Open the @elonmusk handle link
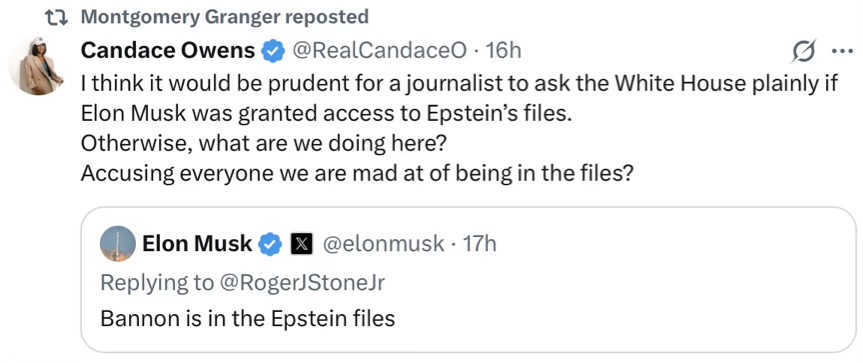Image resolution: width=863 pixels, height=363 pixels. [383, 243]
